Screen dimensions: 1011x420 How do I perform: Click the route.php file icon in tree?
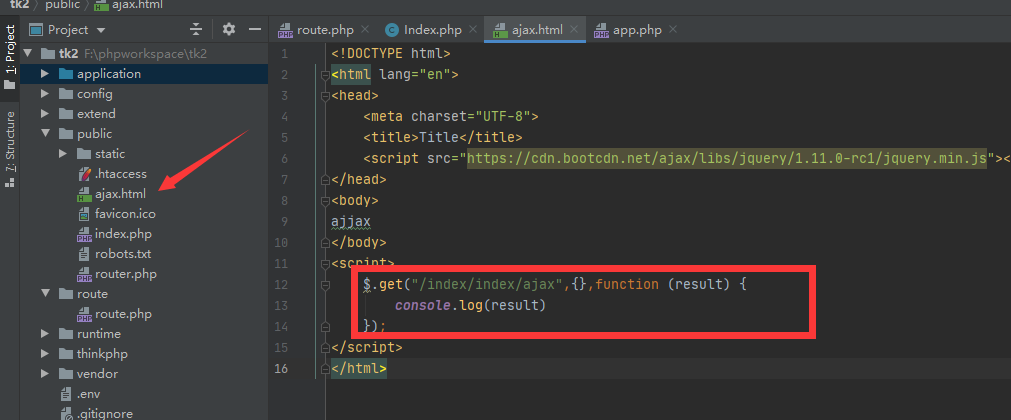click(84, 314)
